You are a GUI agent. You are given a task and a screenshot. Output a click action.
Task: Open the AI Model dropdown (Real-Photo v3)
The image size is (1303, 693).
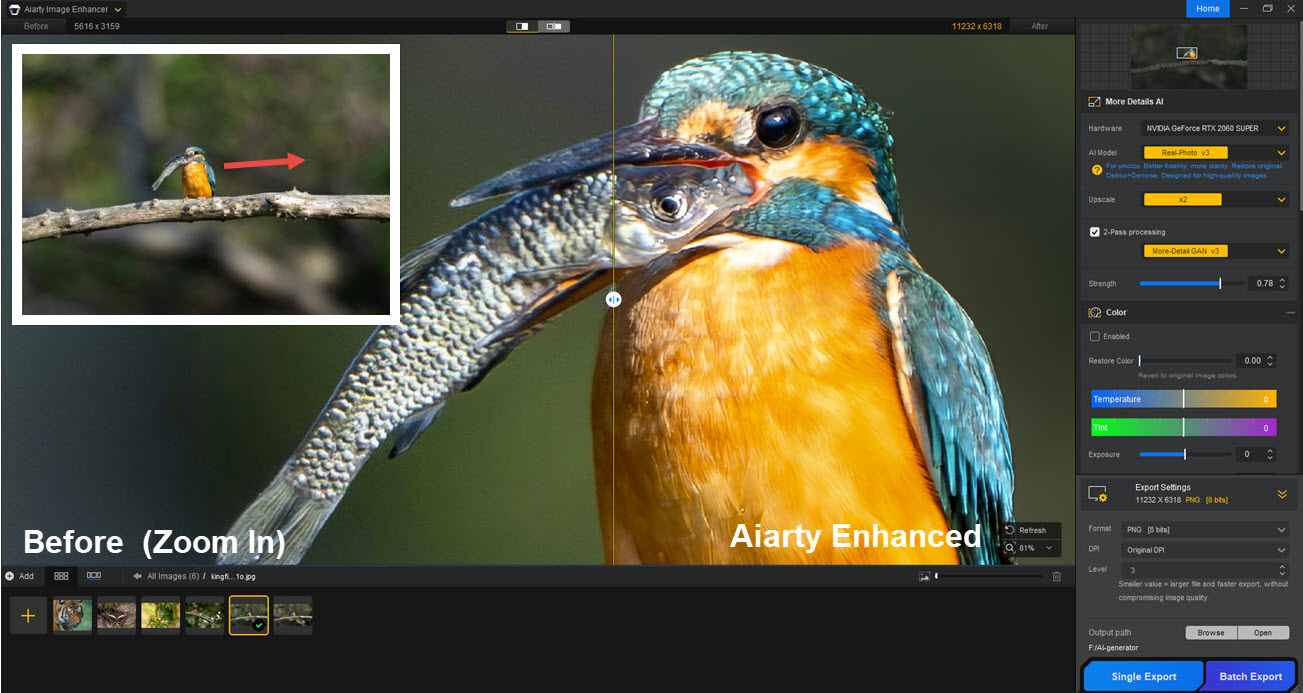tap(1216, 152)
